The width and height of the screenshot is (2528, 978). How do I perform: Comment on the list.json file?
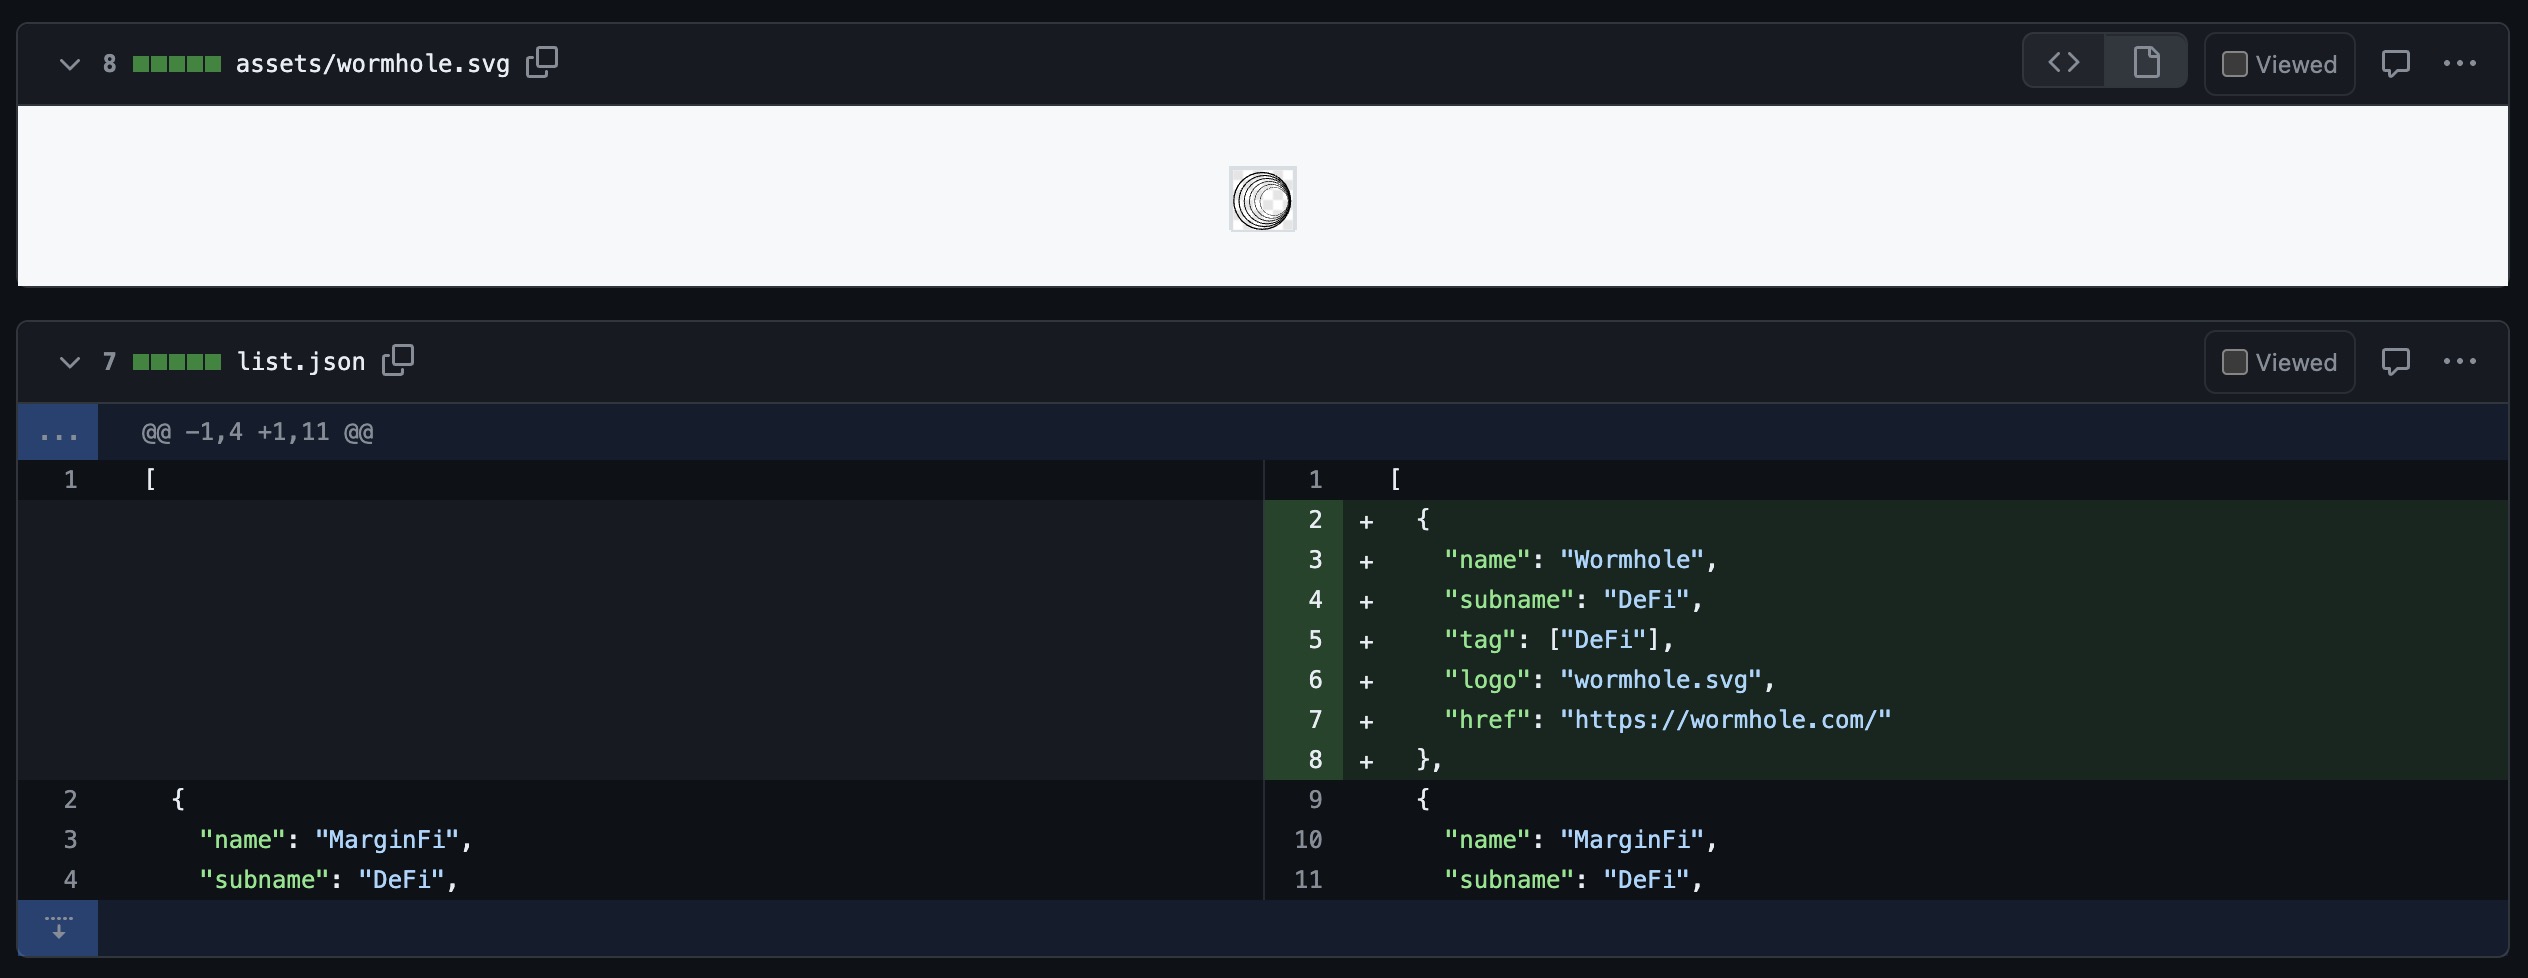2396,361
